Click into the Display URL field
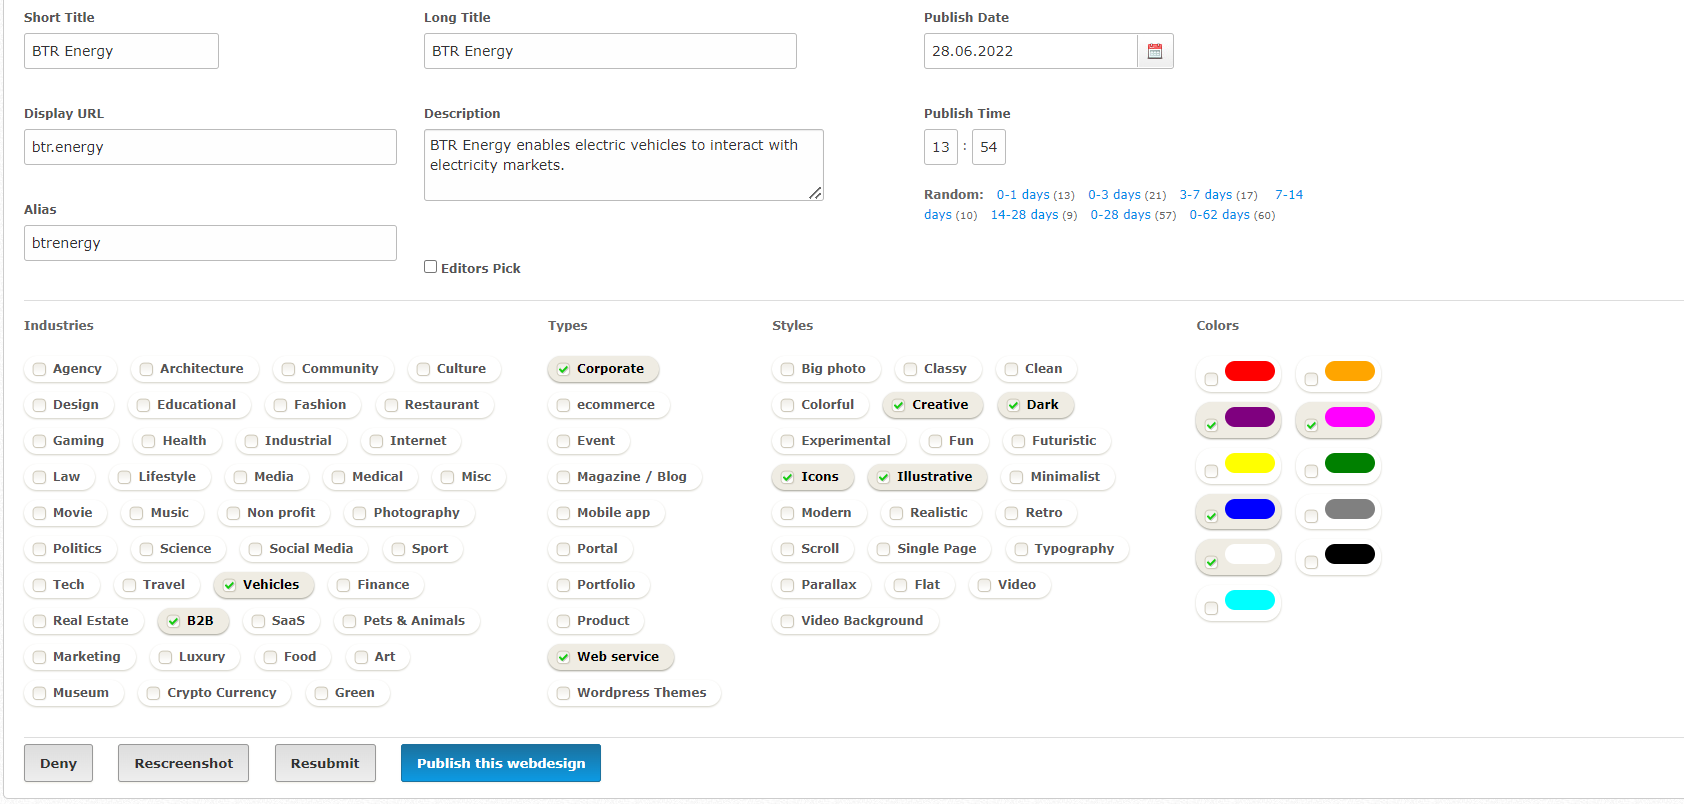Viewport: 1684px width, 804px height. tap(210, 147)
